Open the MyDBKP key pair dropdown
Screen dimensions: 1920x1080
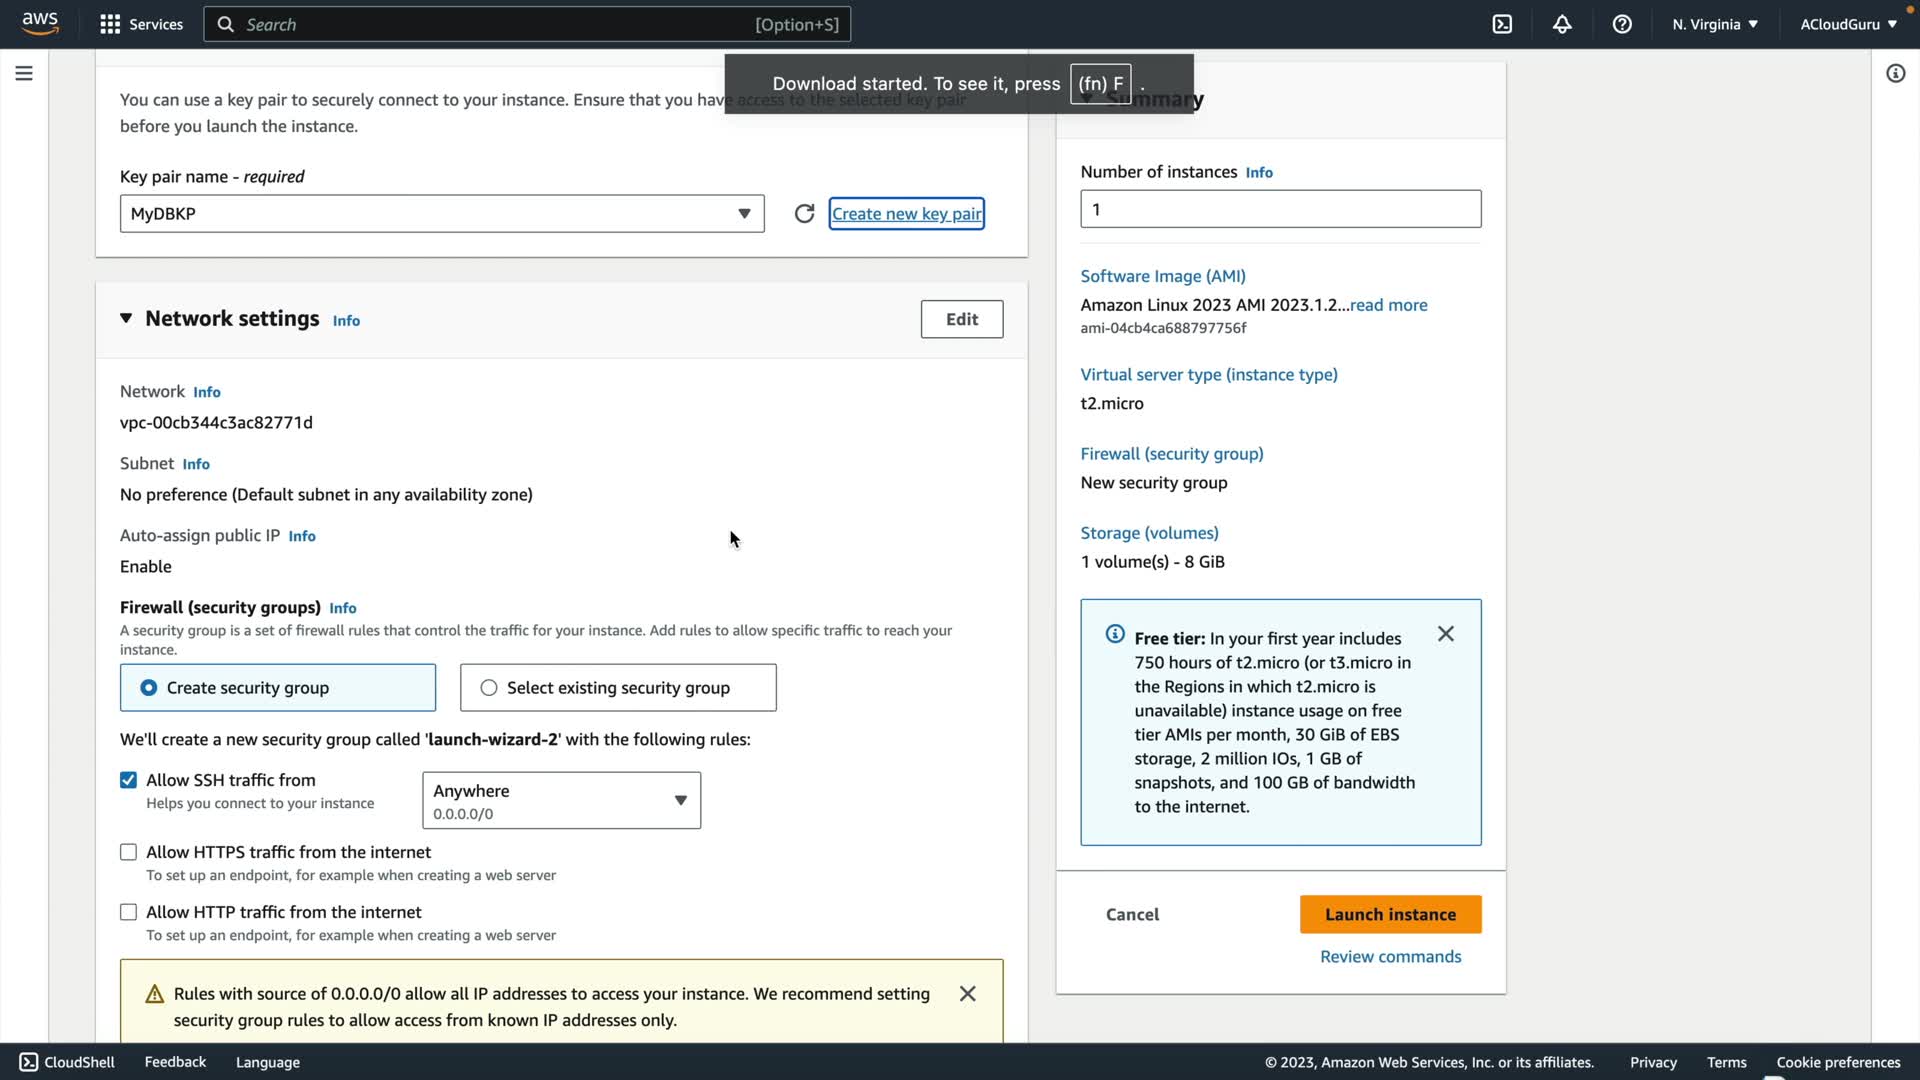441,214
